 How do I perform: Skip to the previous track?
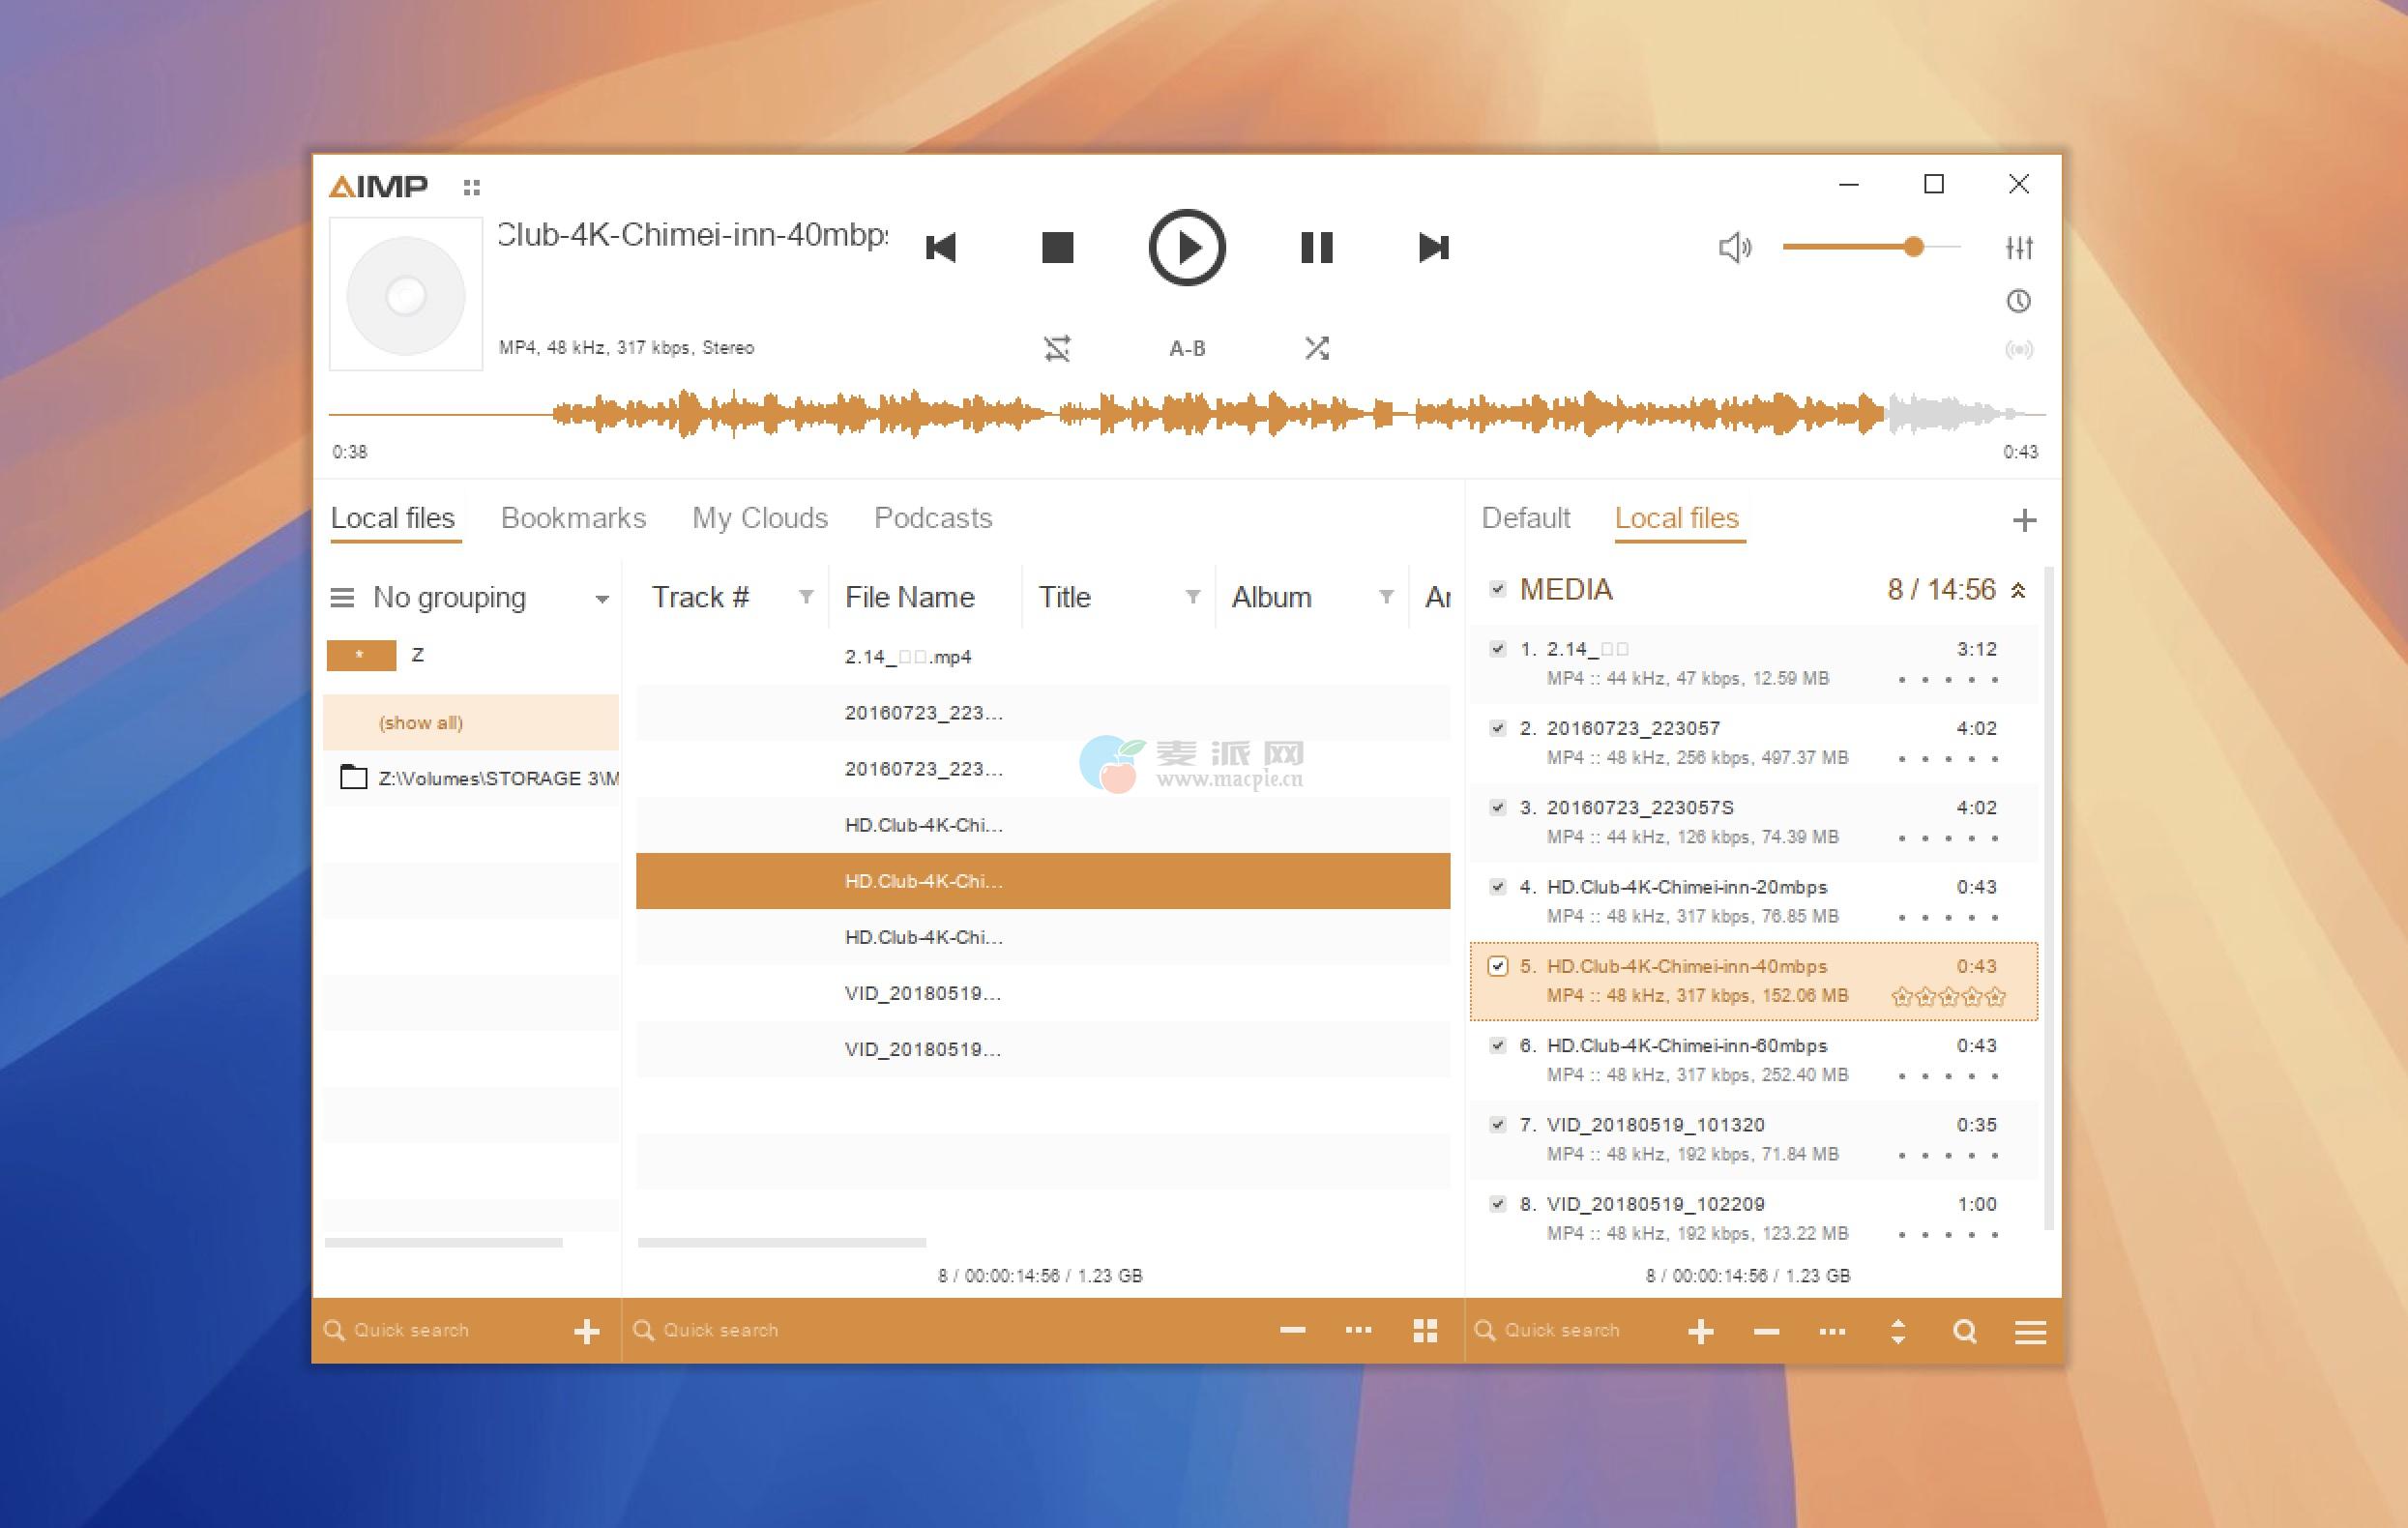pyautogui.click(x=941, y=247)
